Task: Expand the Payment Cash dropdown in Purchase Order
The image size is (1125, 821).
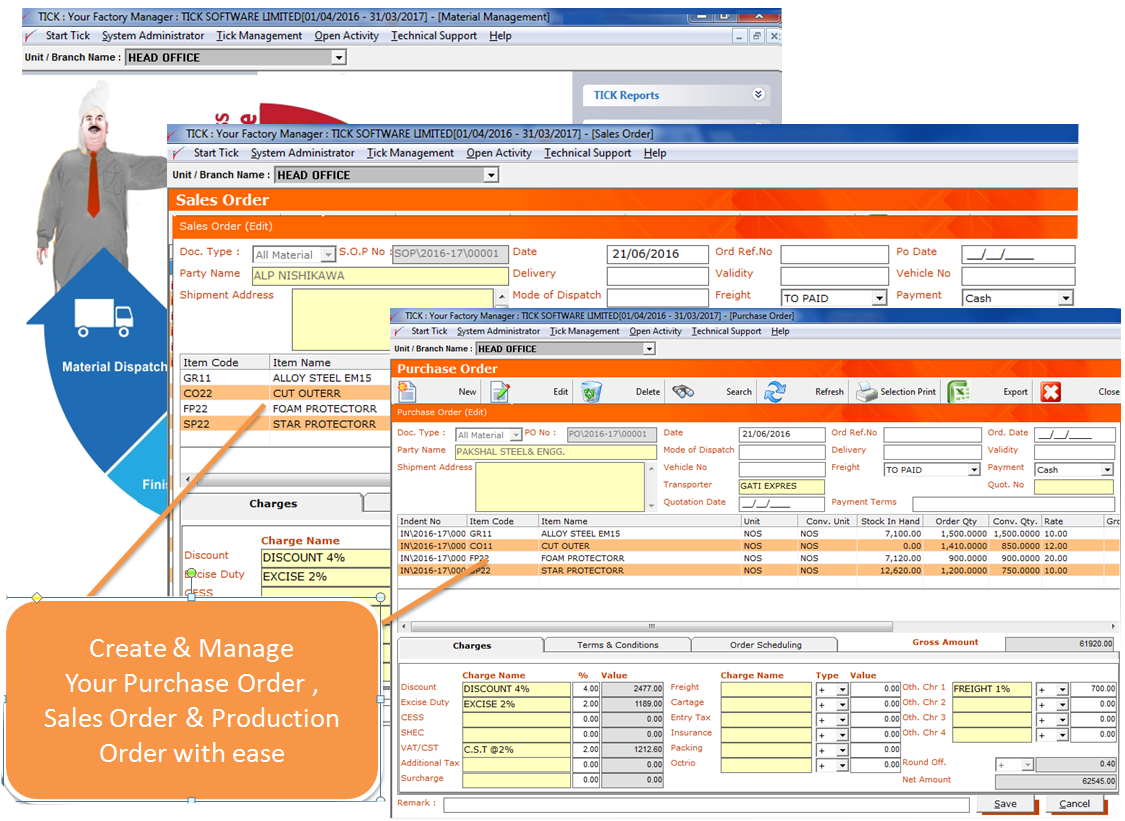Action: click(1108, 469)
